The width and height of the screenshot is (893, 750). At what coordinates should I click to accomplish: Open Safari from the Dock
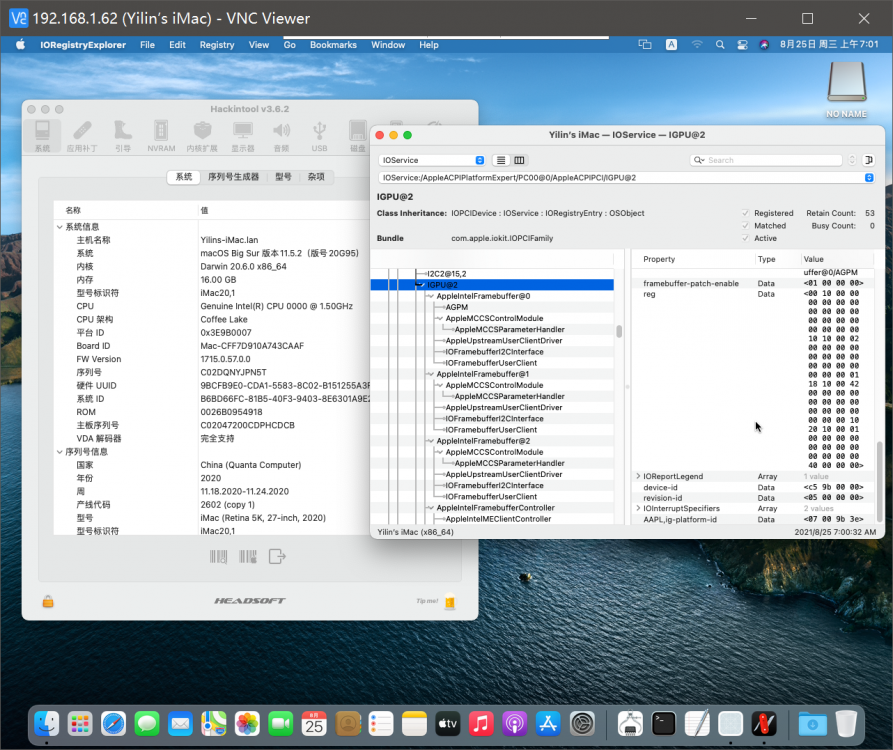[113, 724]
